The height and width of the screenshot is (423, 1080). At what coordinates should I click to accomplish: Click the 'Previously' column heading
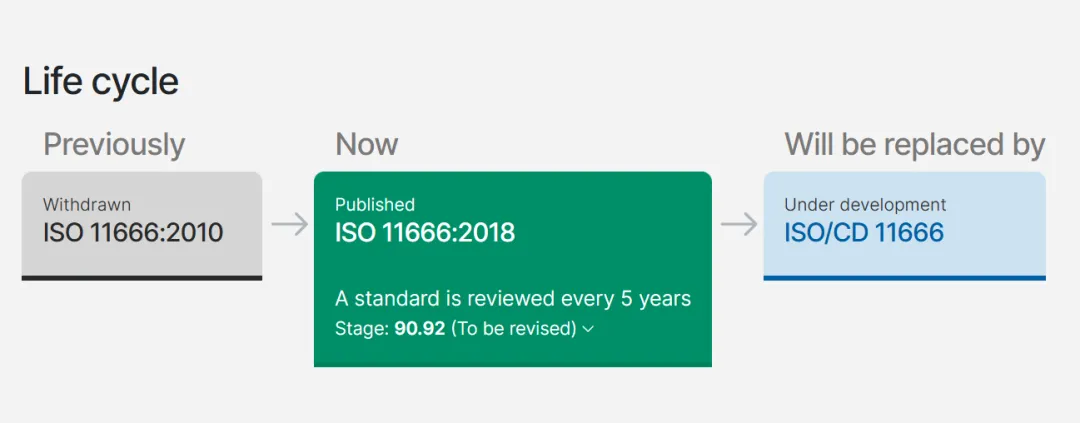[114, 144]
